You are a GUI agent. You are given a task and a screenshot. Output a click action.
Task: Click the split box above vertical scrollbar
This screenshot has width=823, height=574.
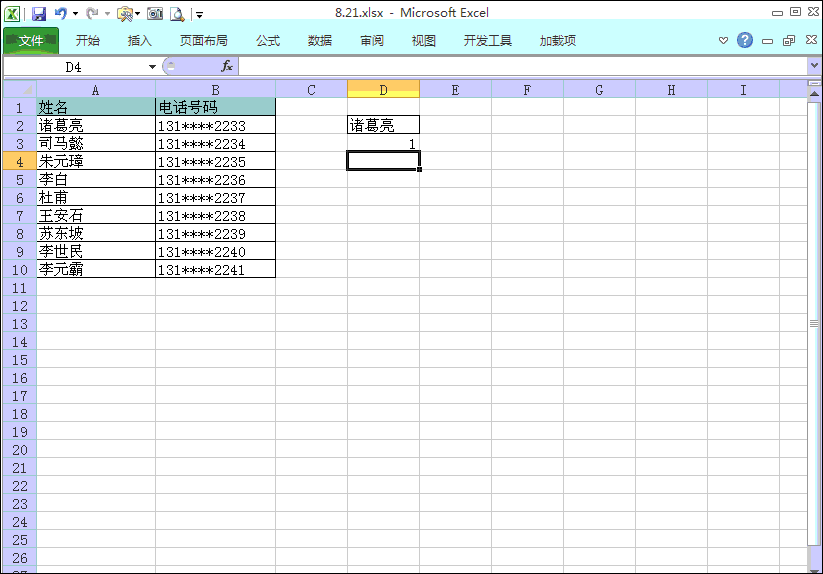pos(814,83)
